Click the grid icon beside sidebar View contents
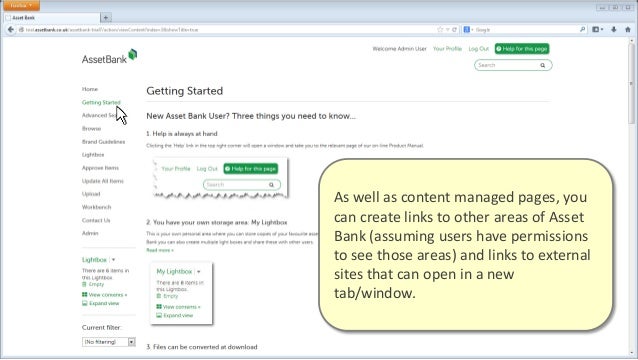The image size is (638, 360). pos(85,295)
